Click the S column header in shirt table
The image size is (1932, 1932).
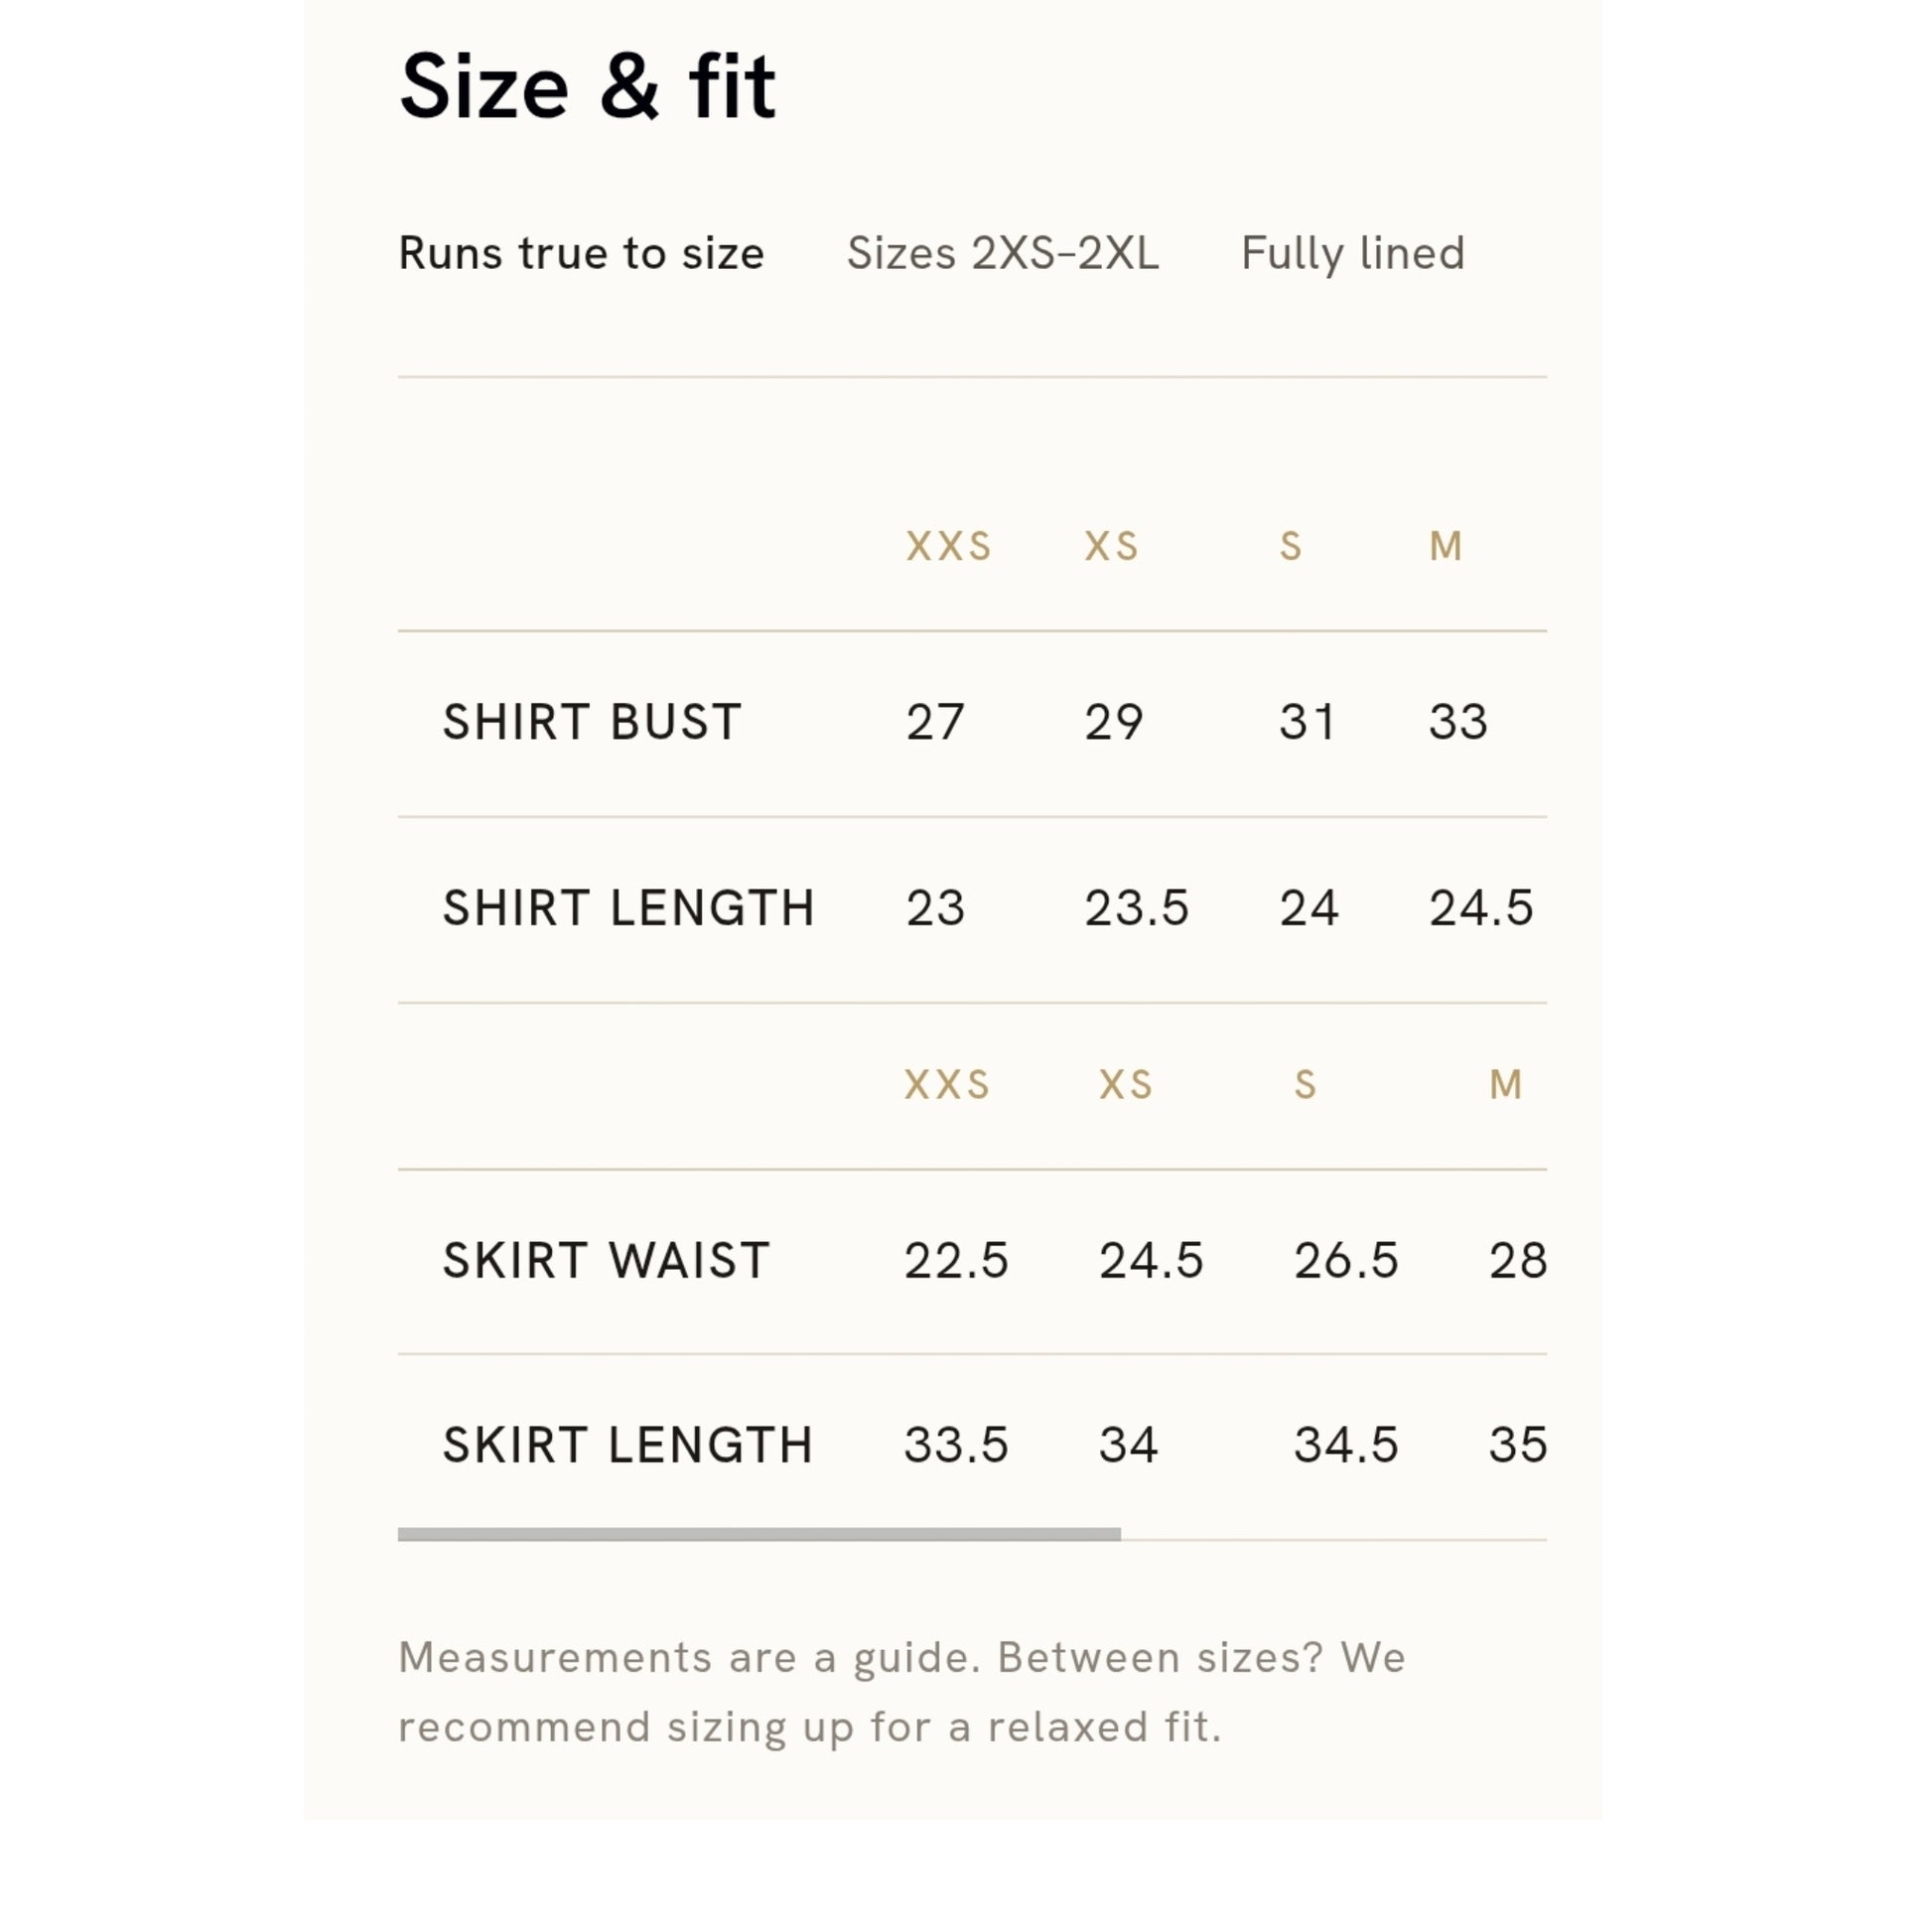(1290, 546)
